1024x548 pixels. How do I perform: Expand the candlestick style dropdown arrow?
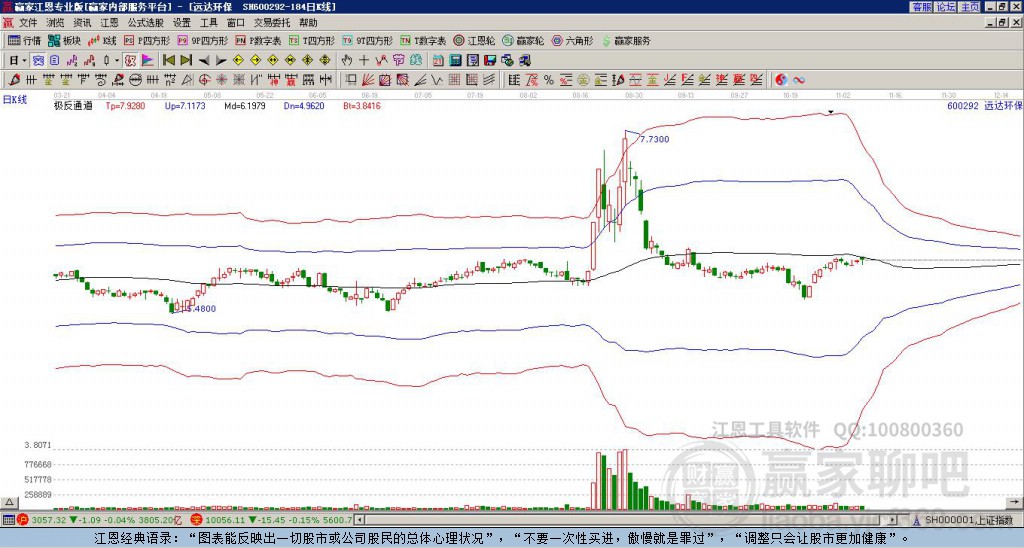pos(118,61)
